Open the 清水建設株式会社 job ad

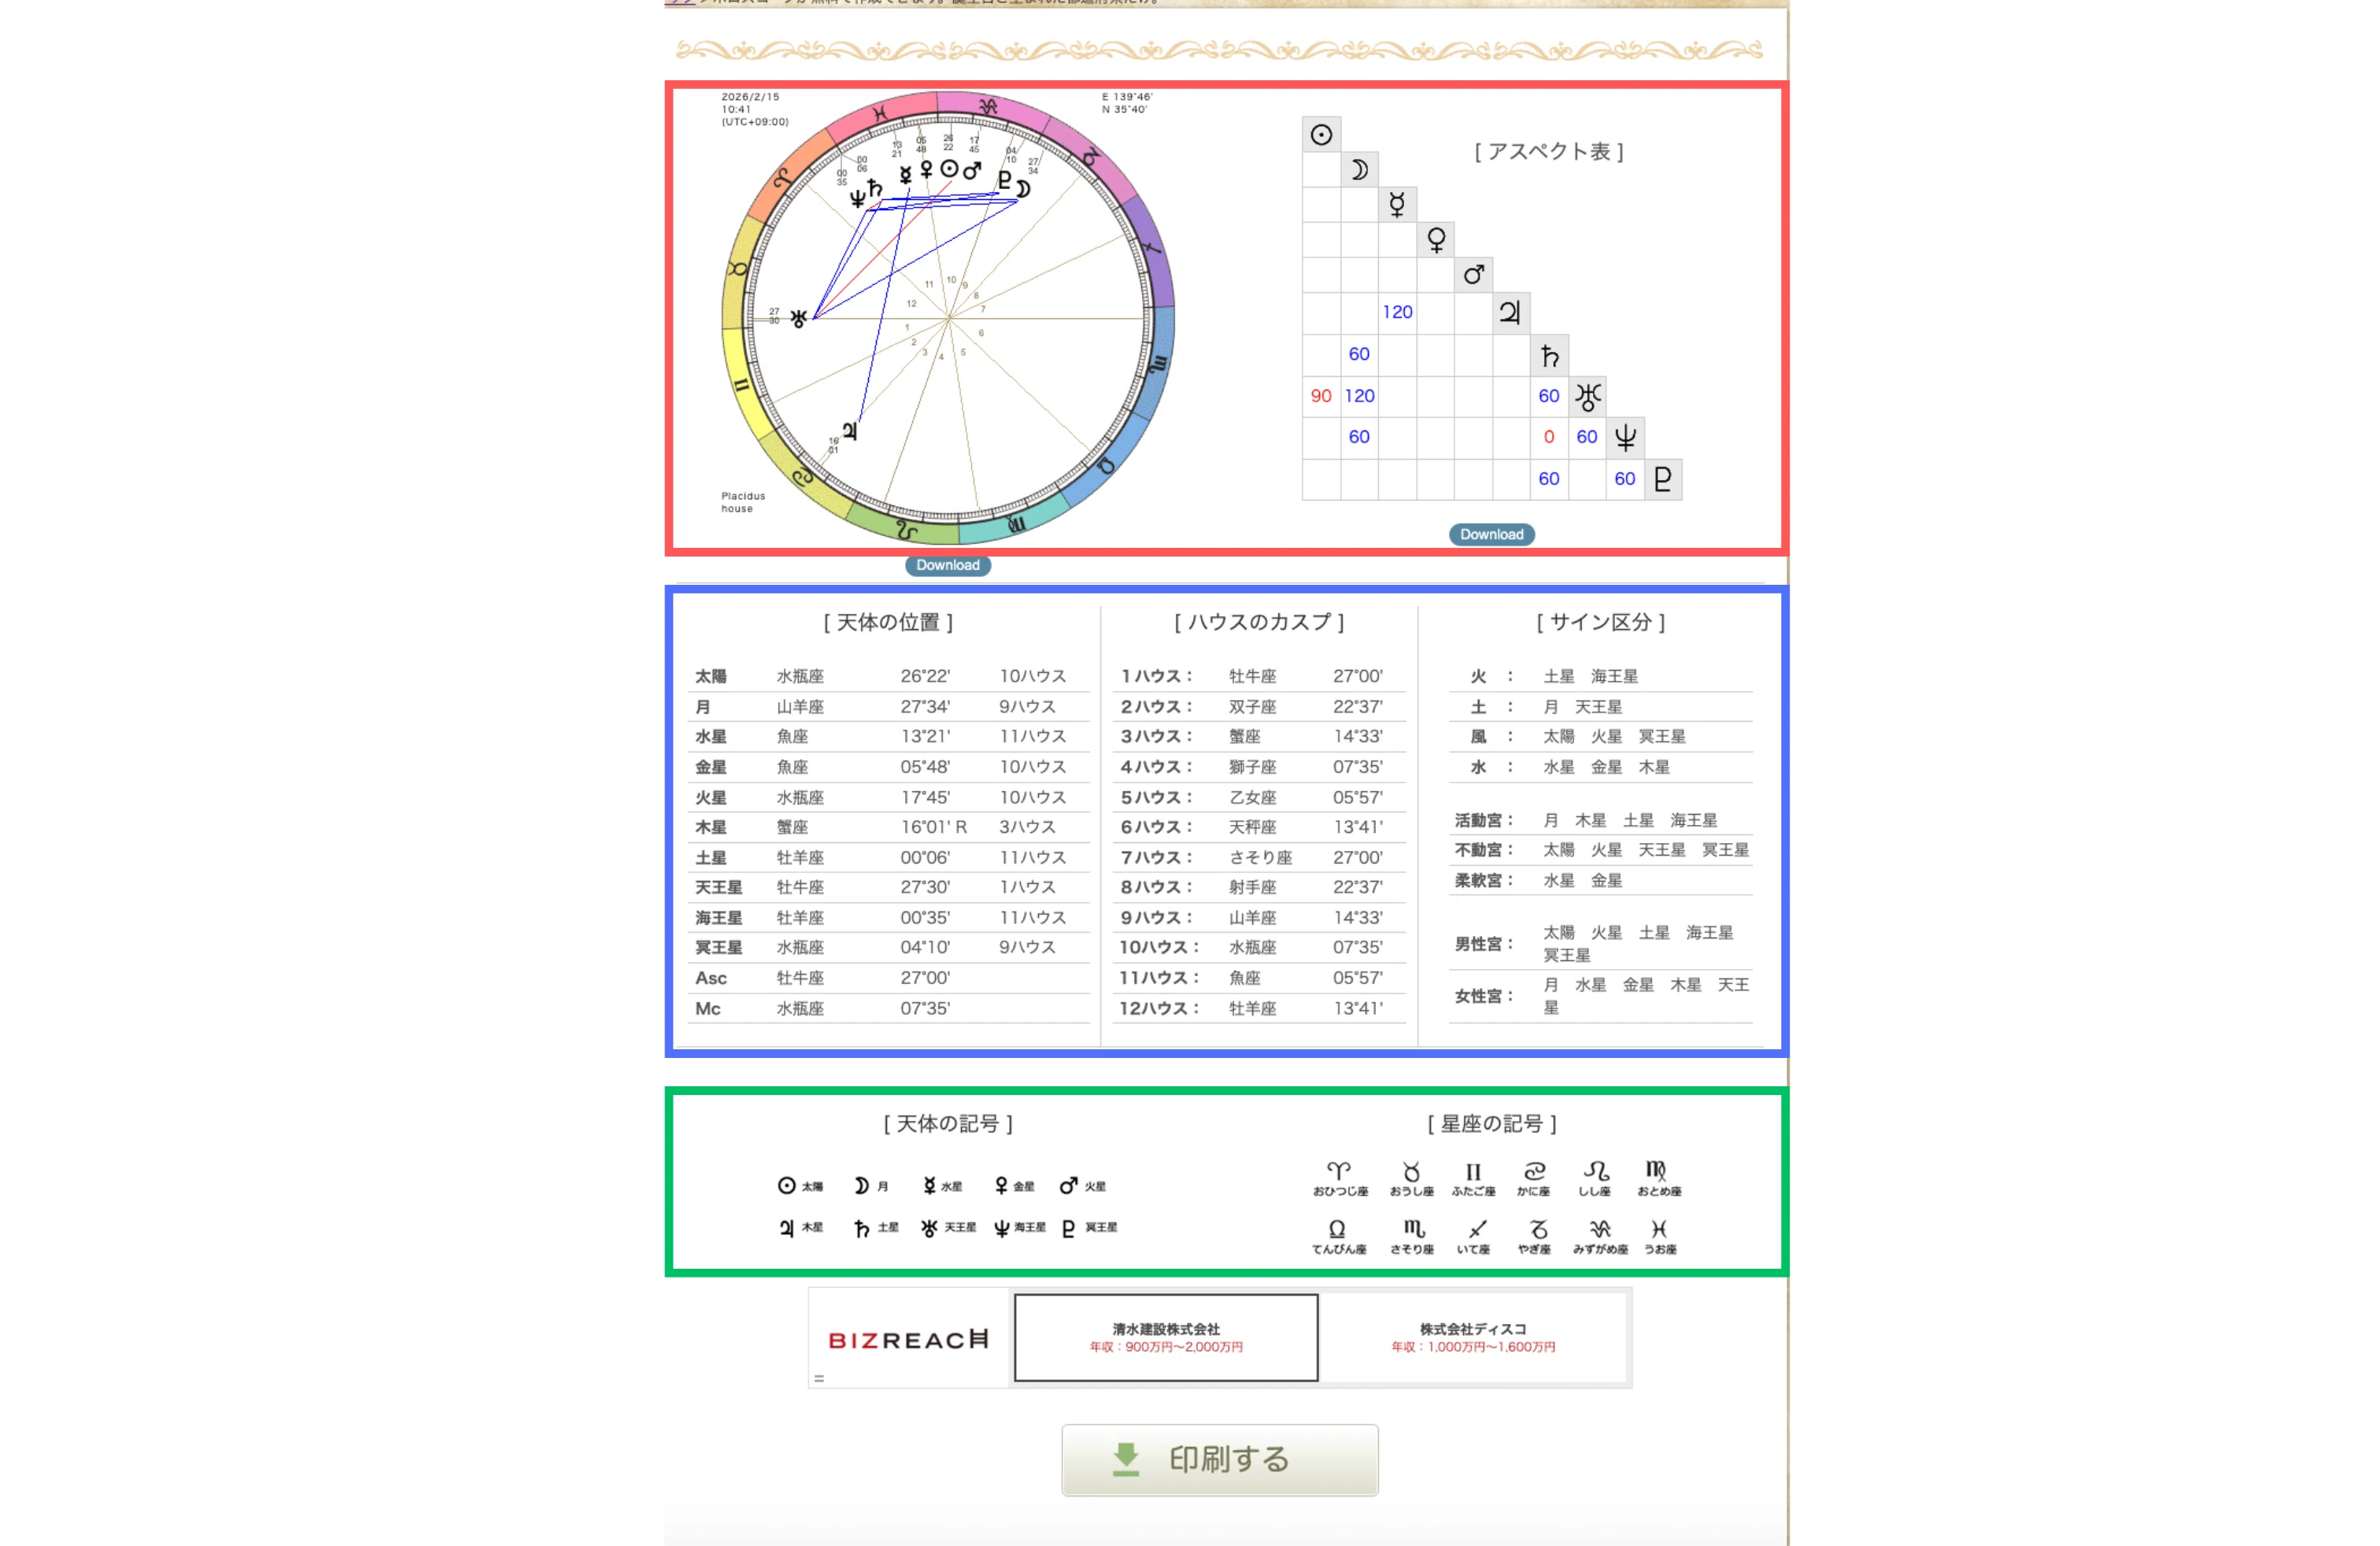pos(1166,1338)
